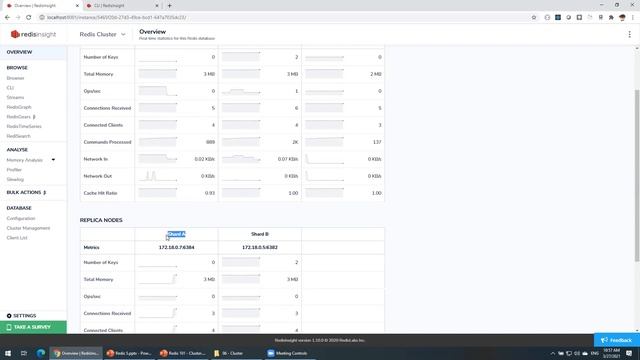Click the primary Network In label

pyautogui.click(x=96, y=159)
